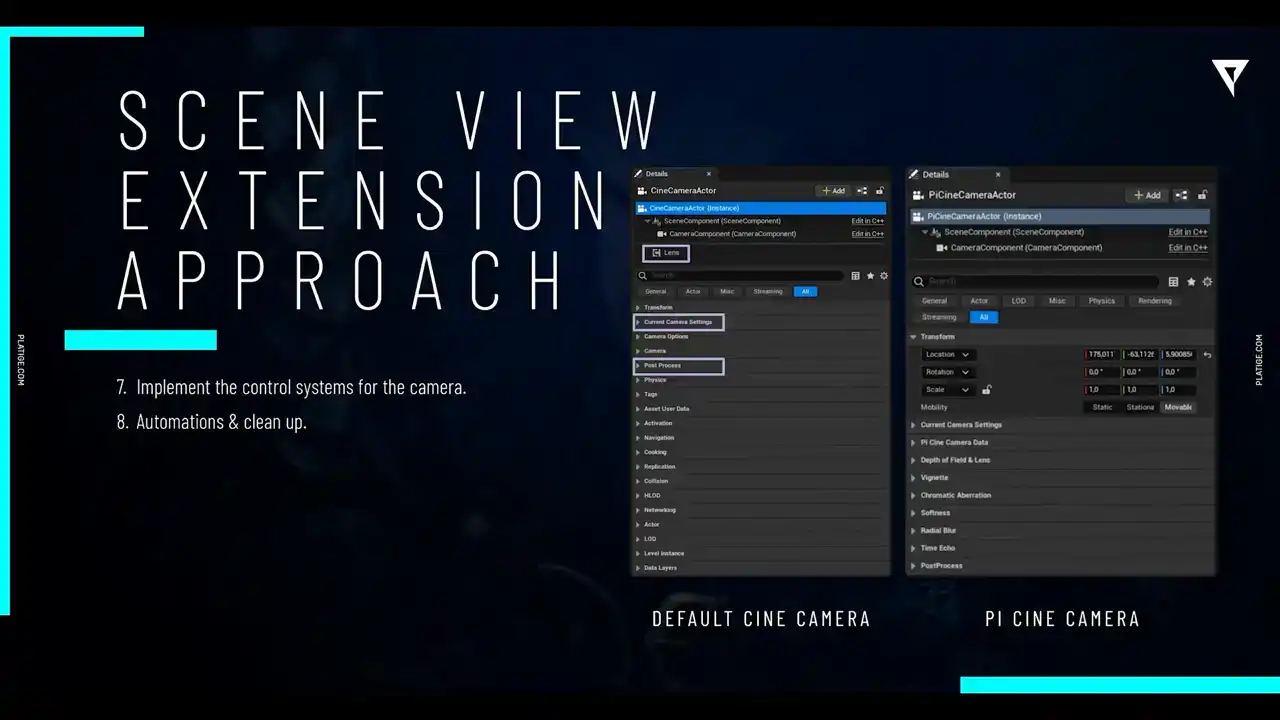Select the Streaming filter in CineCameraActor panel
This screenshot has height=720, width=1280.
point(768,291)
